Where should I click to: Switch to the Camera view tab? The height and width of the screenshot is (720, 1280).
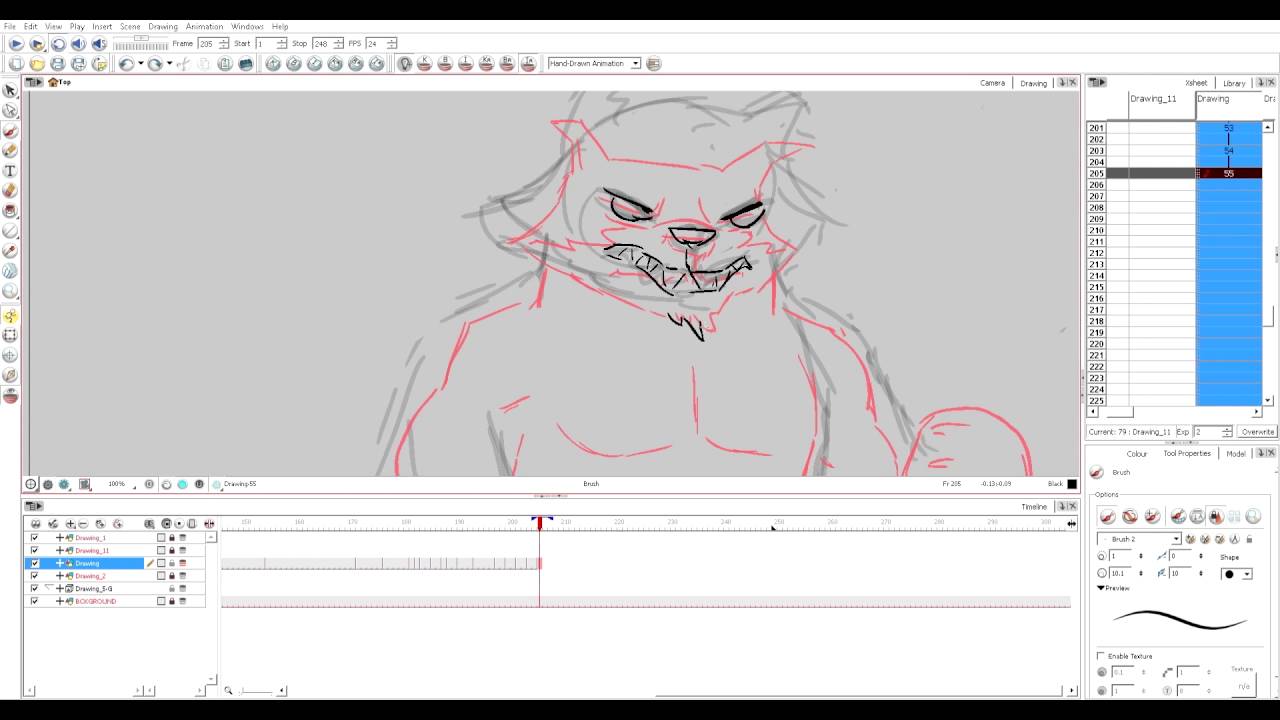992,83
